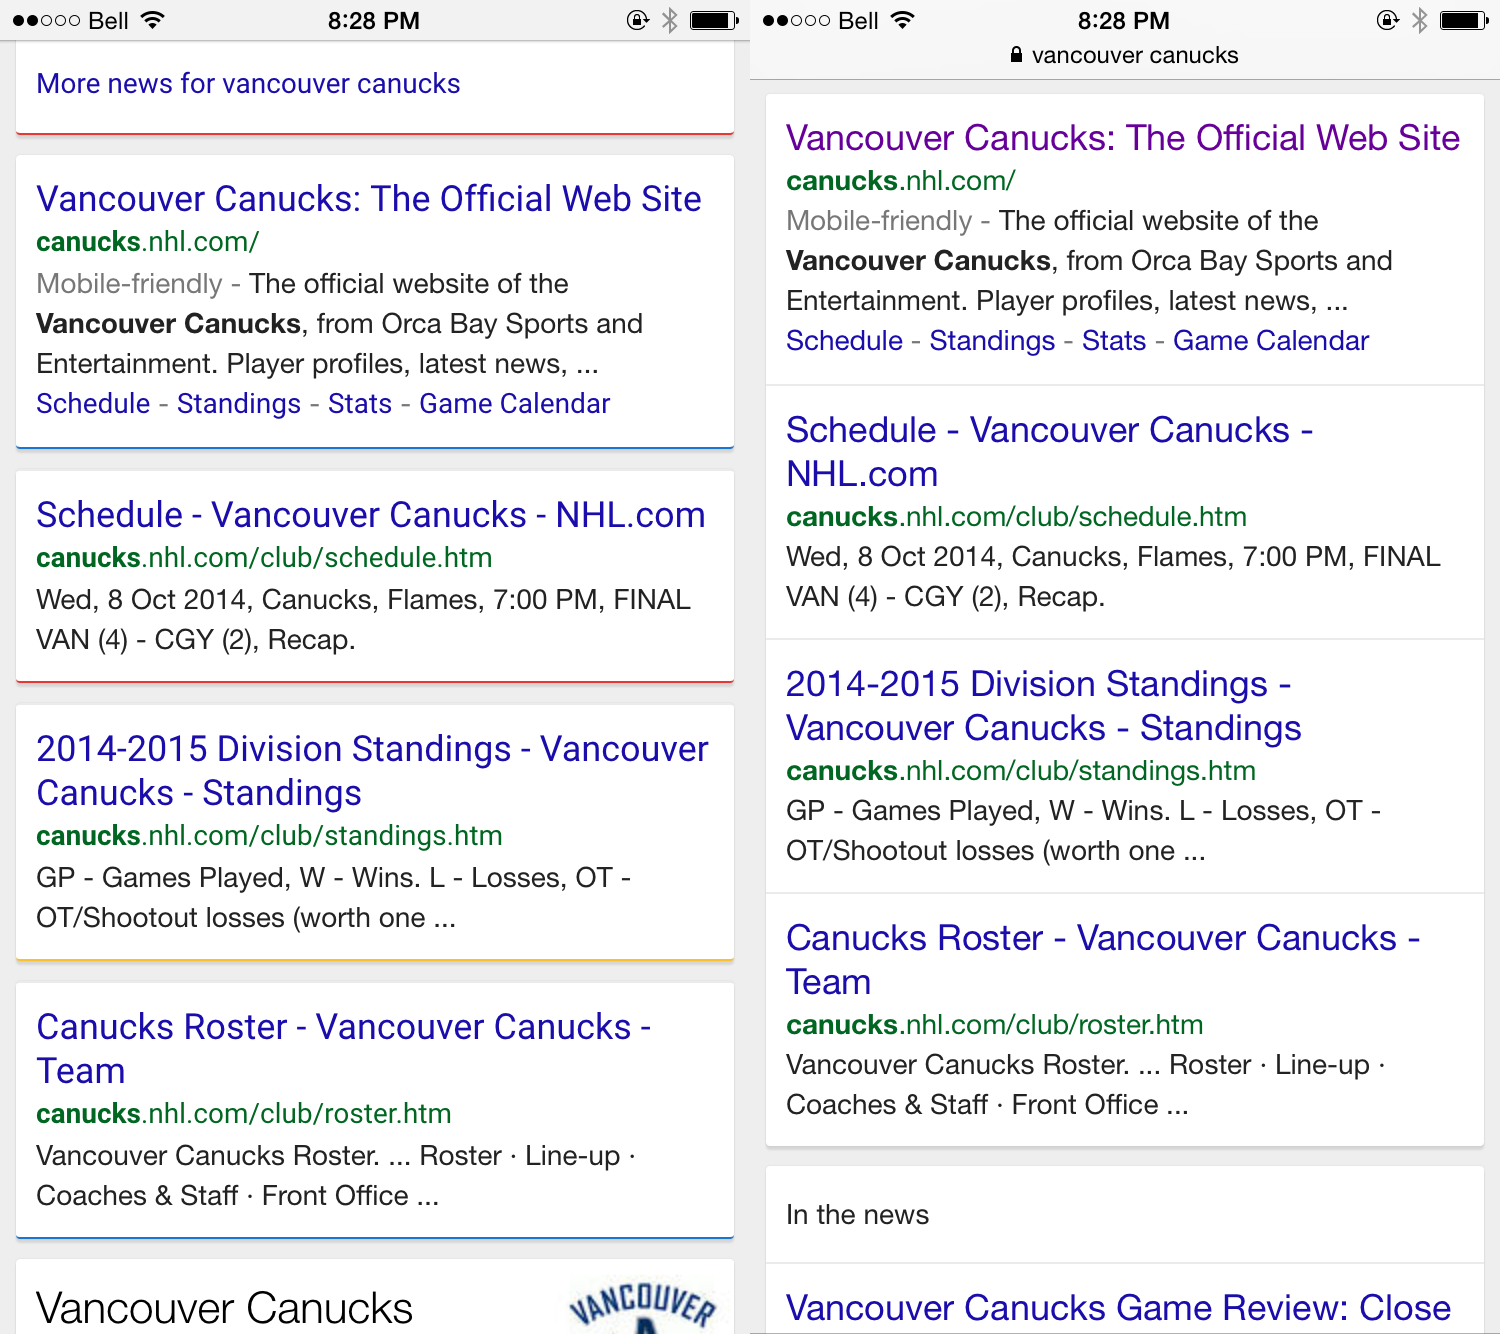Tap the rotation lock icon in right status bar
Screen dimensions: 1500x1334
click(x=1387, y=20)
